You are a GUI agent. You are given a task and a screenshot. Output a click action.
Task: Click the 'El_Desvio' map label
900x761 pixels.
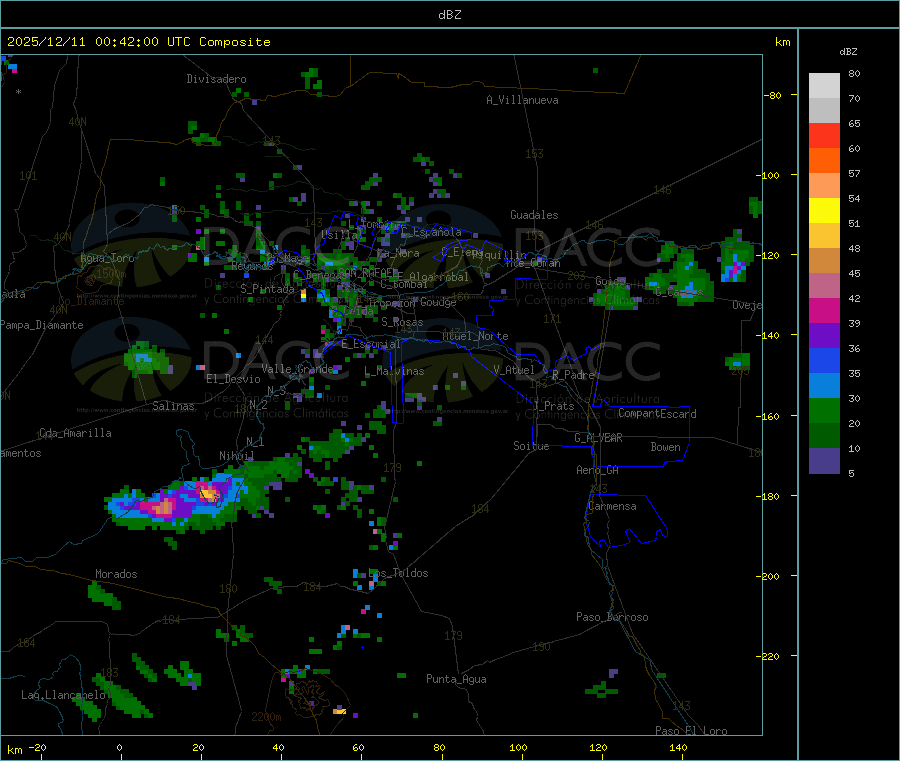(233, 379)
